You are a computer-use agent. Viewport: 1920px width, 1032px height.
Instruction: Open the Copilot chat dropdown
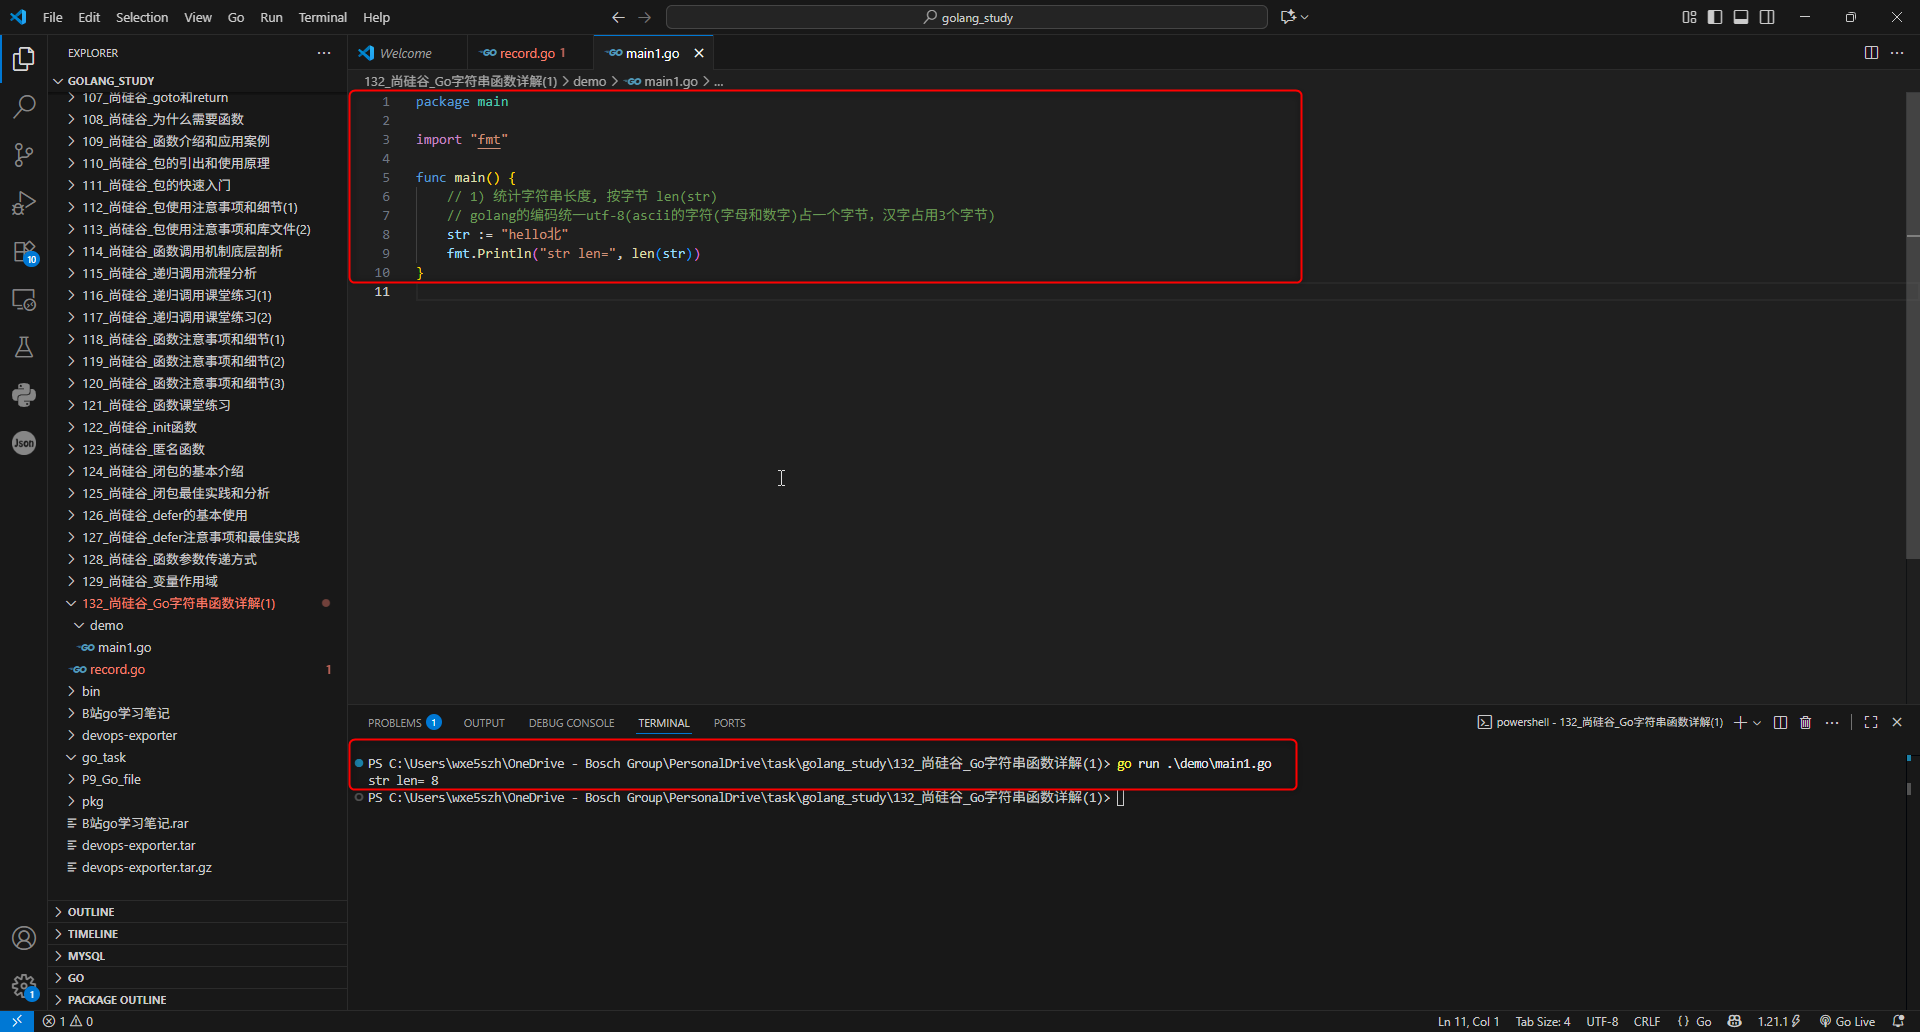pos(1305,17)
